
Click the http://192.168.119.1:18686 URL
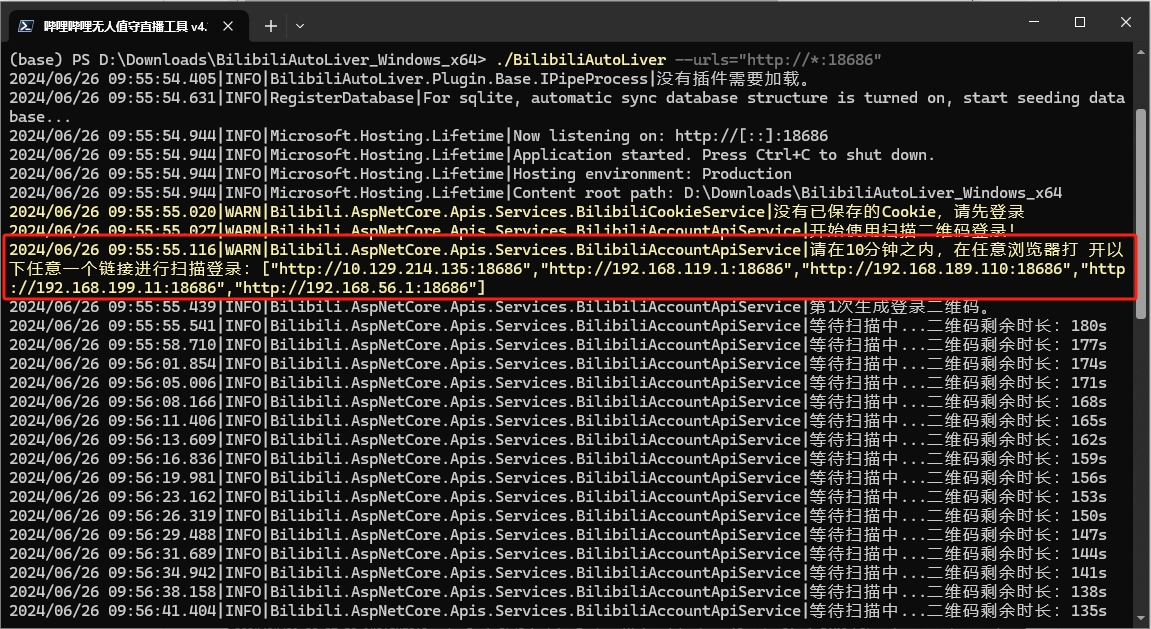666,269
